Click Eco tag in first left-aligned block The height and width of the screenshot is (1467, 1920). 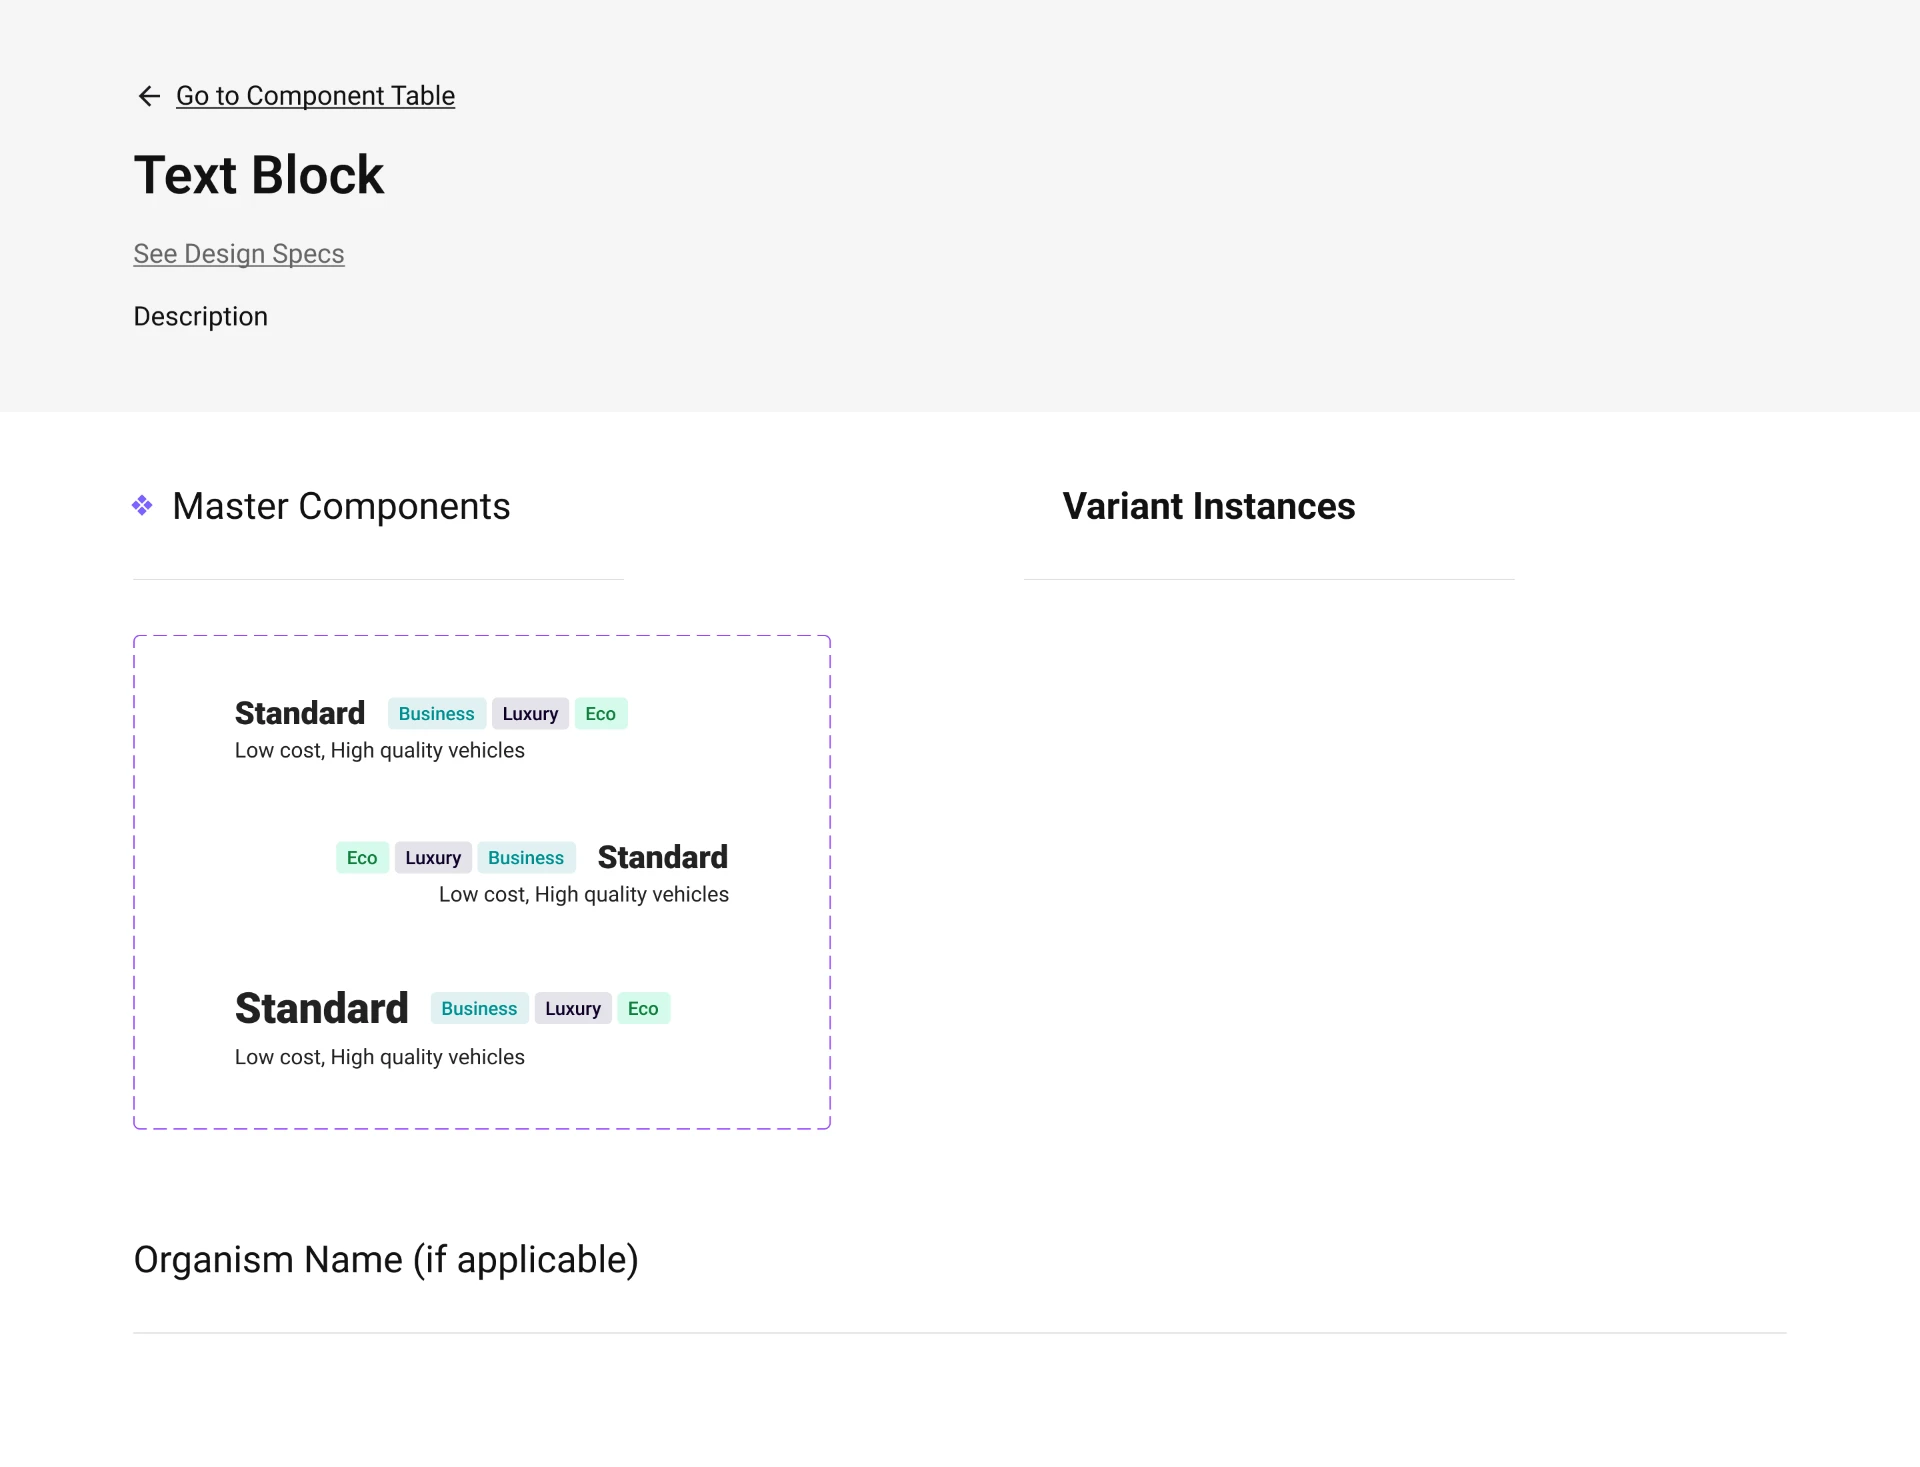pos(601,714)
